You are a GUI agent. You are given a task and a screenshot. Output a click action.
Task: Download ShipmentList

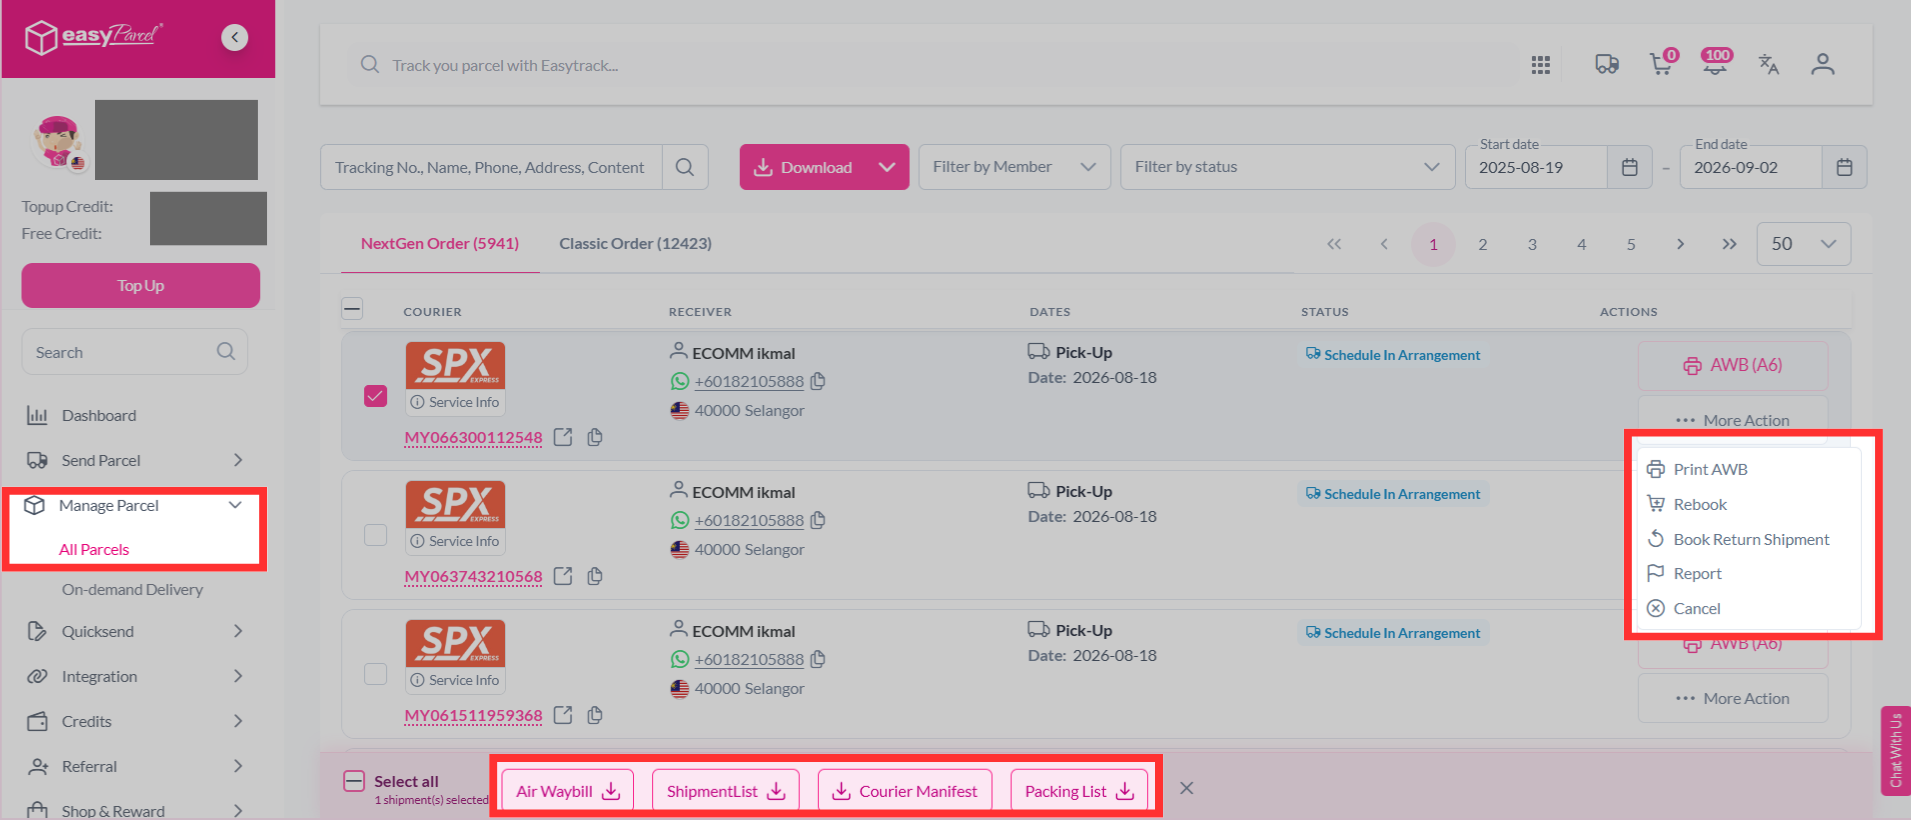click(x=725, y=791)
